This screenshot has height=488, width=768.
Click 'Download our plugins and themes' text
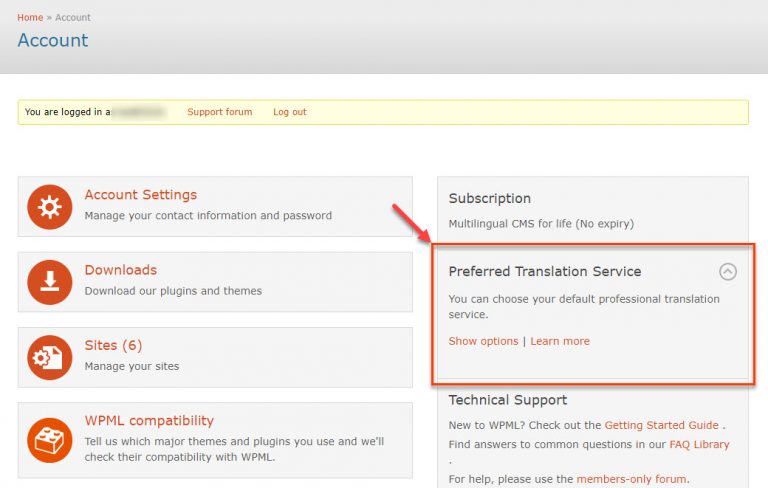[173, 291]
